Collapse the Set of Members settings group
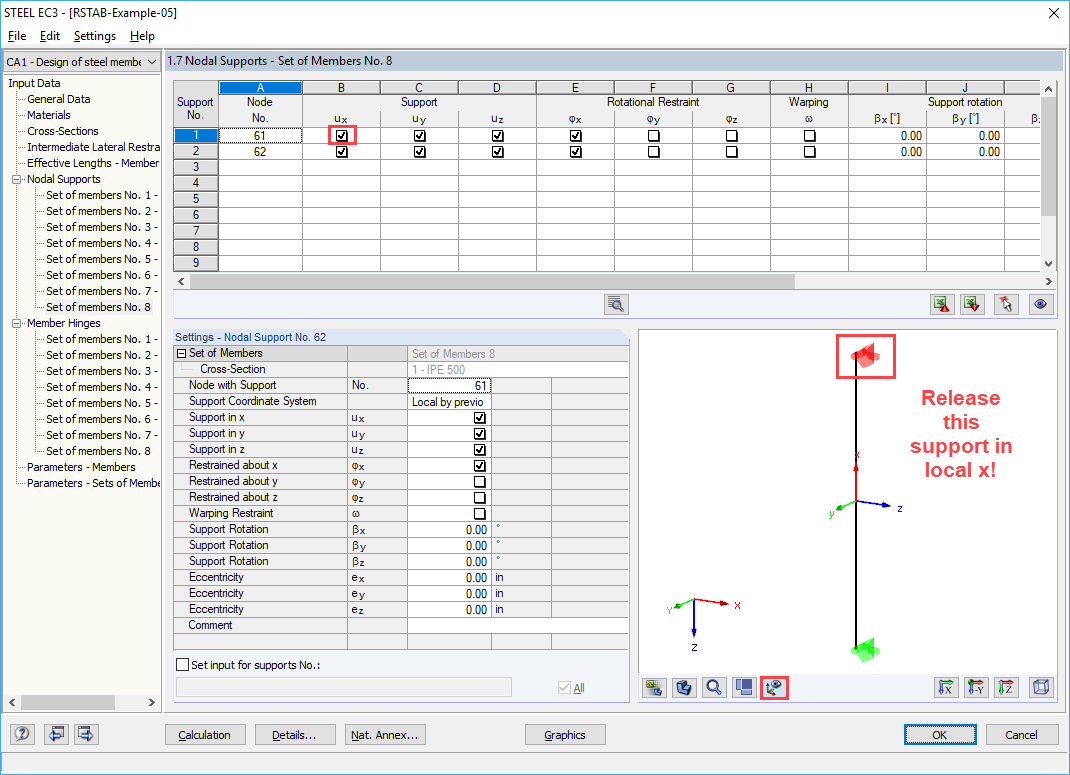This screenshot has height=775, width=1070. pos(180,353)
